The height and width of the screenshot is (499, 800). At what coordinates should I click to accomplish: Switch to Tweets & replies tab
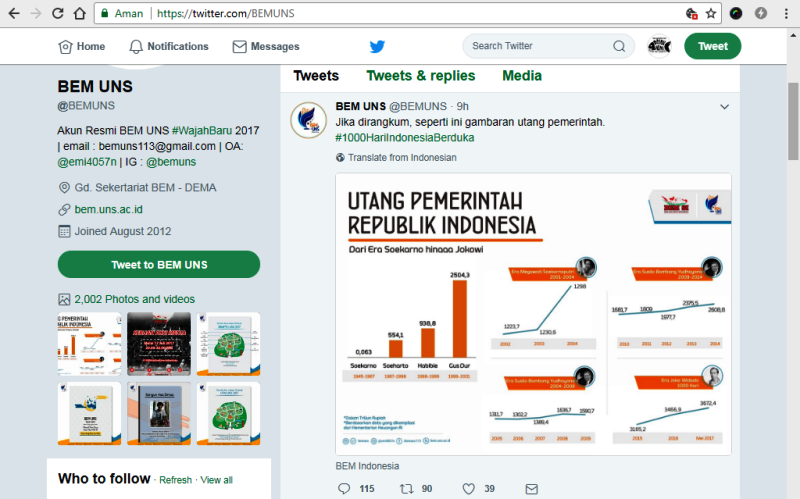(x=421, y=76)
